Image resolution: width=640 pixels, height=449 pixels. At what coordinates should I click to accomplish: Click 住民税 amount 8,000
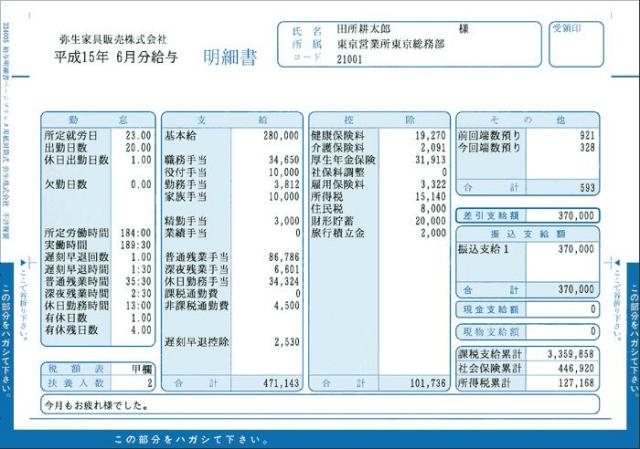tap(433, 209)
